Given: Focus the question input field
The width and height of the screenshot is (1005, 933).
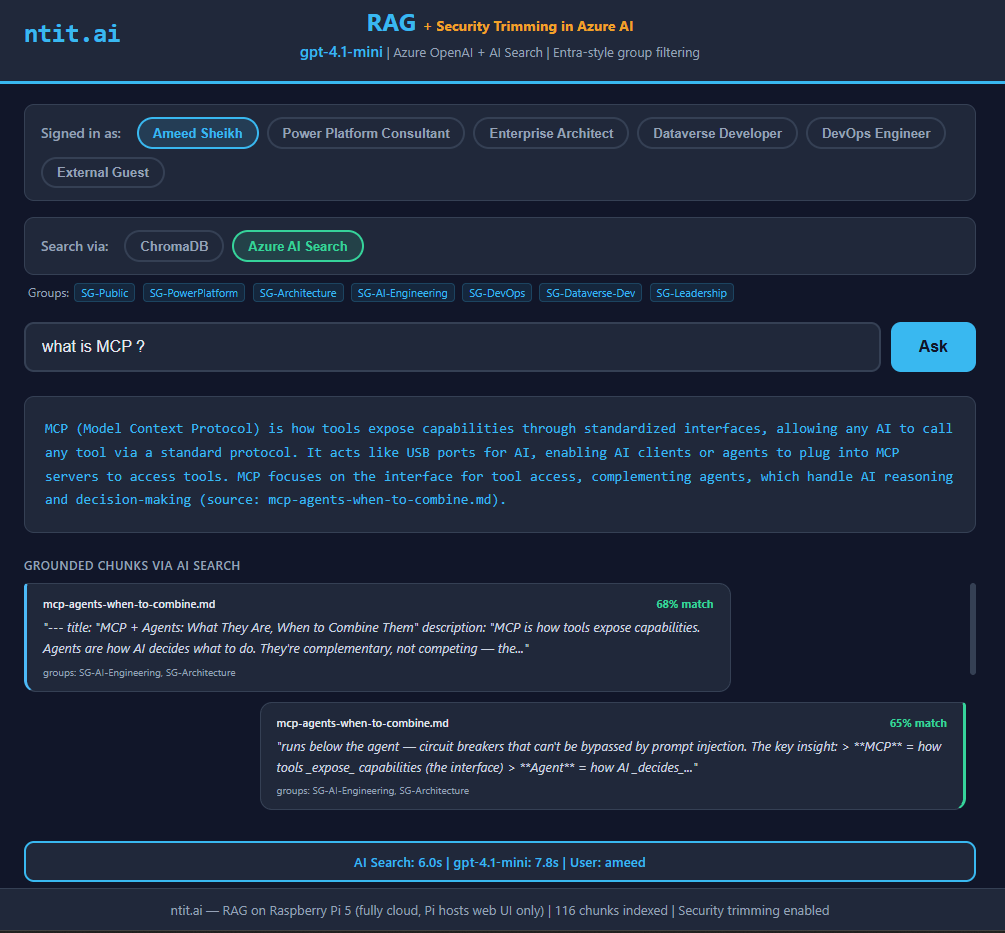Looking at the screenshot, I should point(452,346).
